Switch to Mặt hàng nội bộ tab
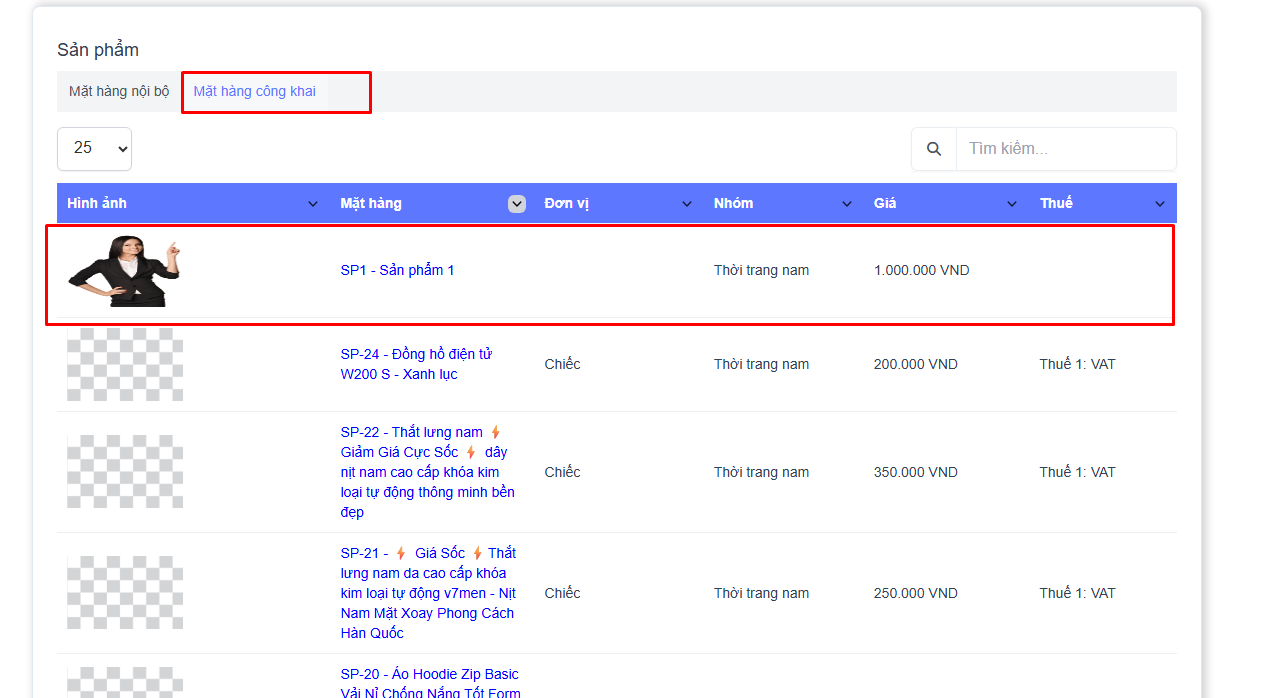The height and width of the screenshot is (698, 1277). (x=119, y=91)
